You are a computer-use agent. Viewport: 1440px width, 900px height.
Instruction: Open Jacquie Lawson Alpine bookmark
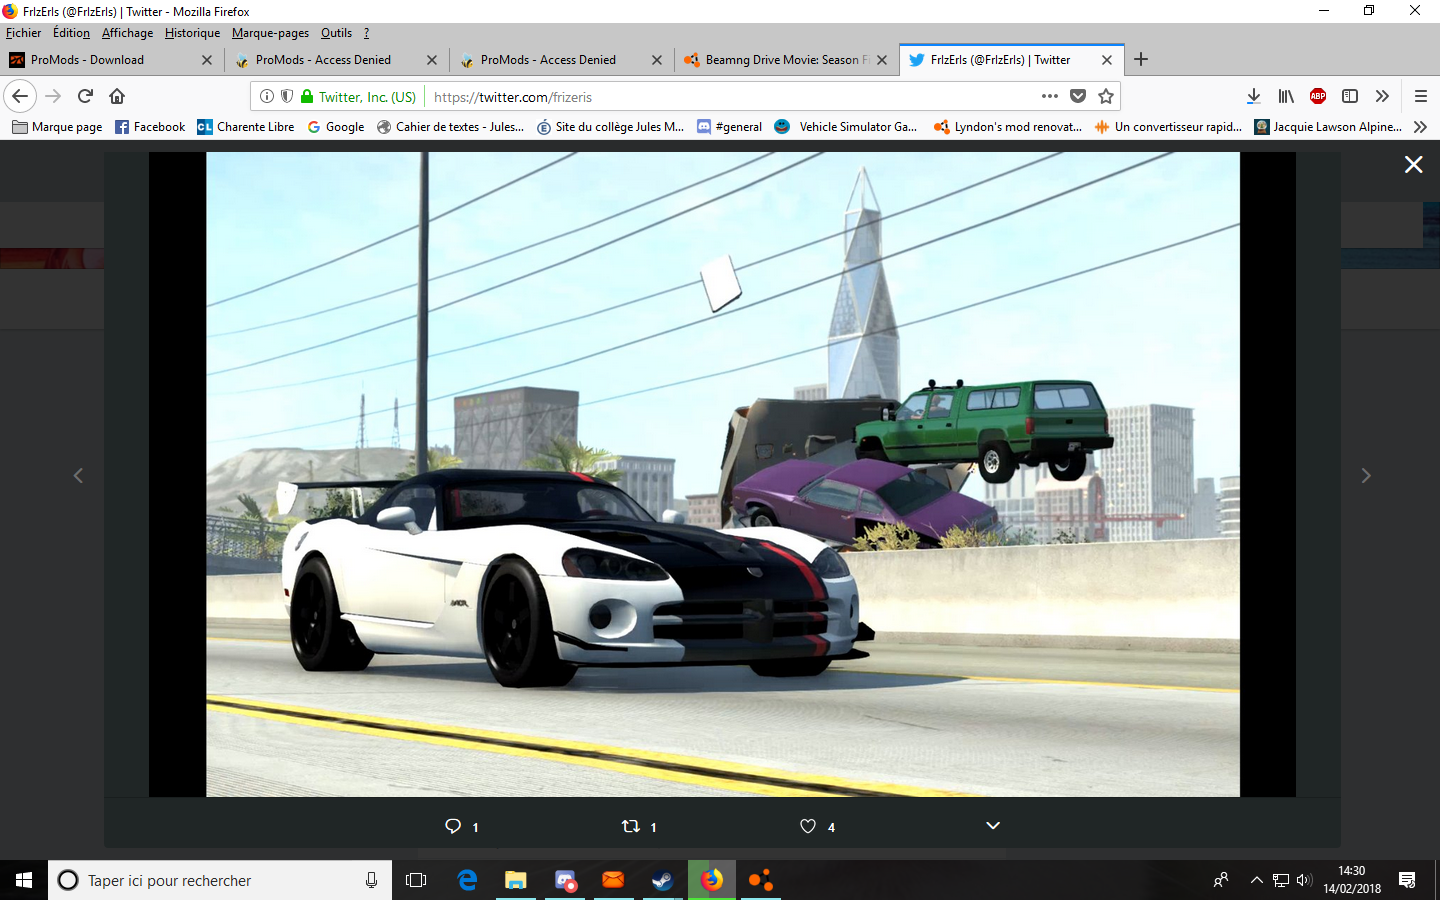(1328, 127)
